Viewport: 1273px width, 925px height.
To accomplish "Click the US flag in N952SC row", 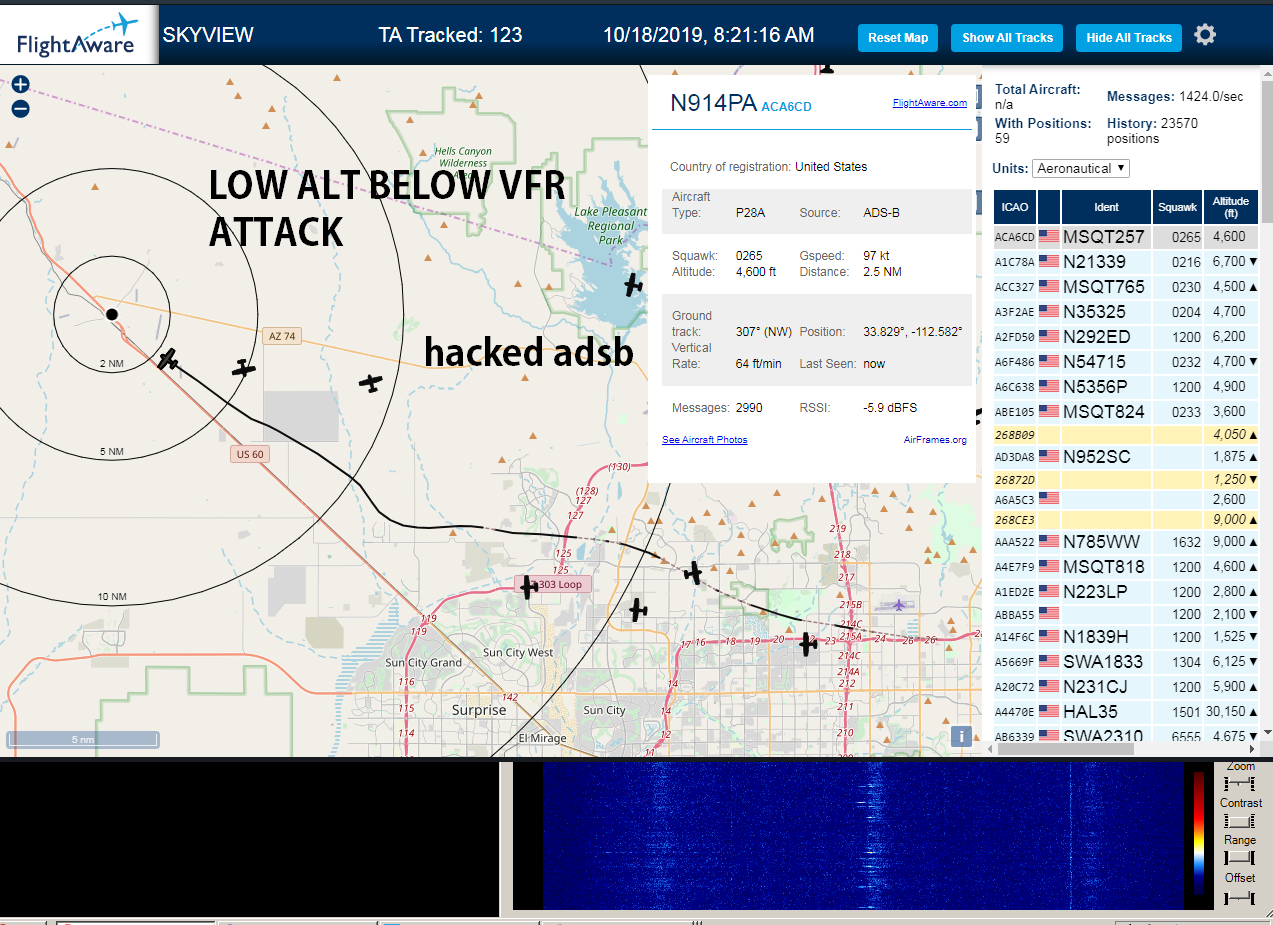I will click(x=1049, y=456).
